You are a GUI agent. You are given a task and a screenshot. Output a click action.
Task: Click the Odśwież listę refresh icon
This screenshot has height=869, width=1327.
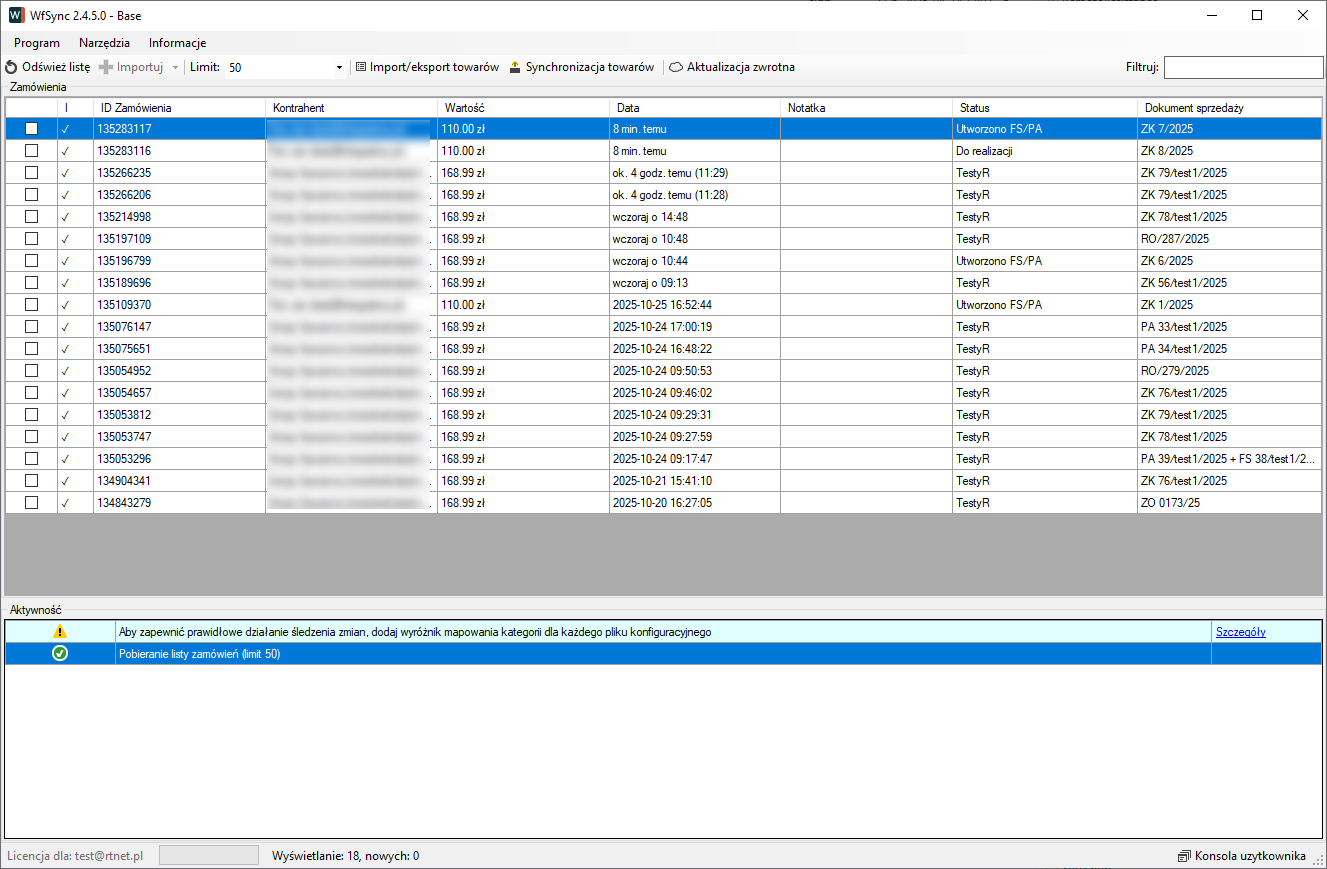point(11,68)
